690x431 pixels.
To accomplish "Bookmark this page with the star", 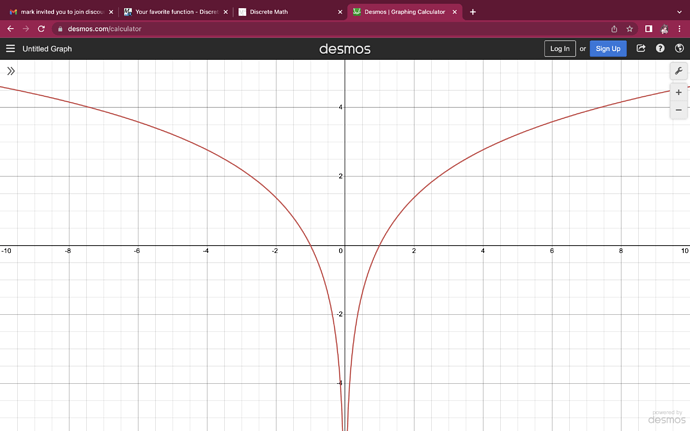I will tap(630, 29).
